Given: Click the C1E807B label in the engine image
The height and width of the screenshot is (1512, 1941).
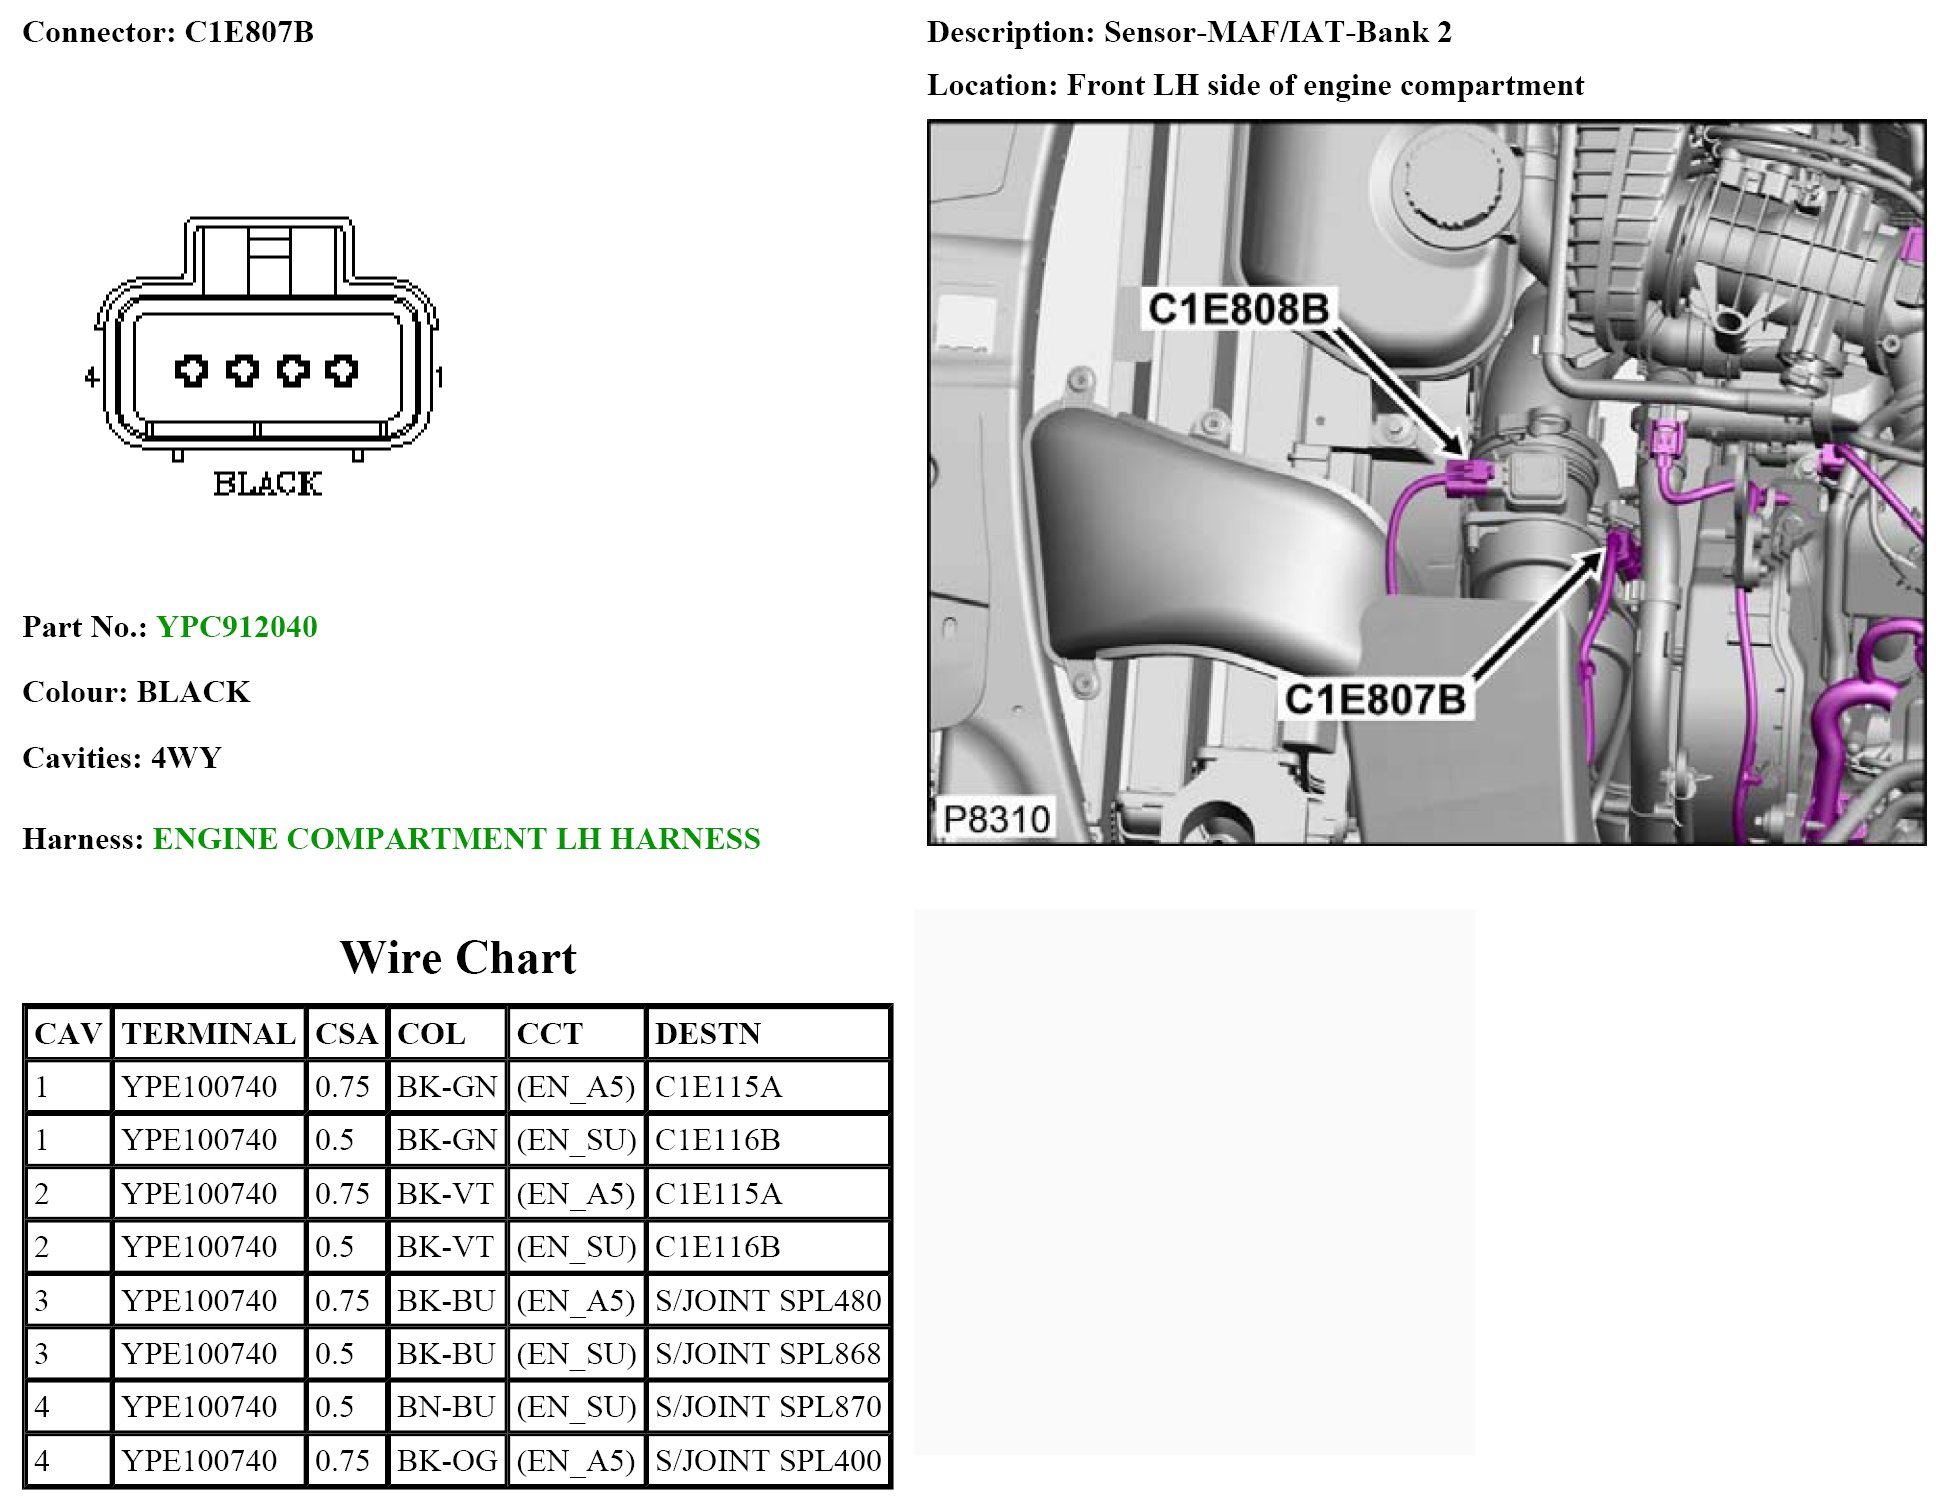Looking at the screenshot, I should 1374,699.
